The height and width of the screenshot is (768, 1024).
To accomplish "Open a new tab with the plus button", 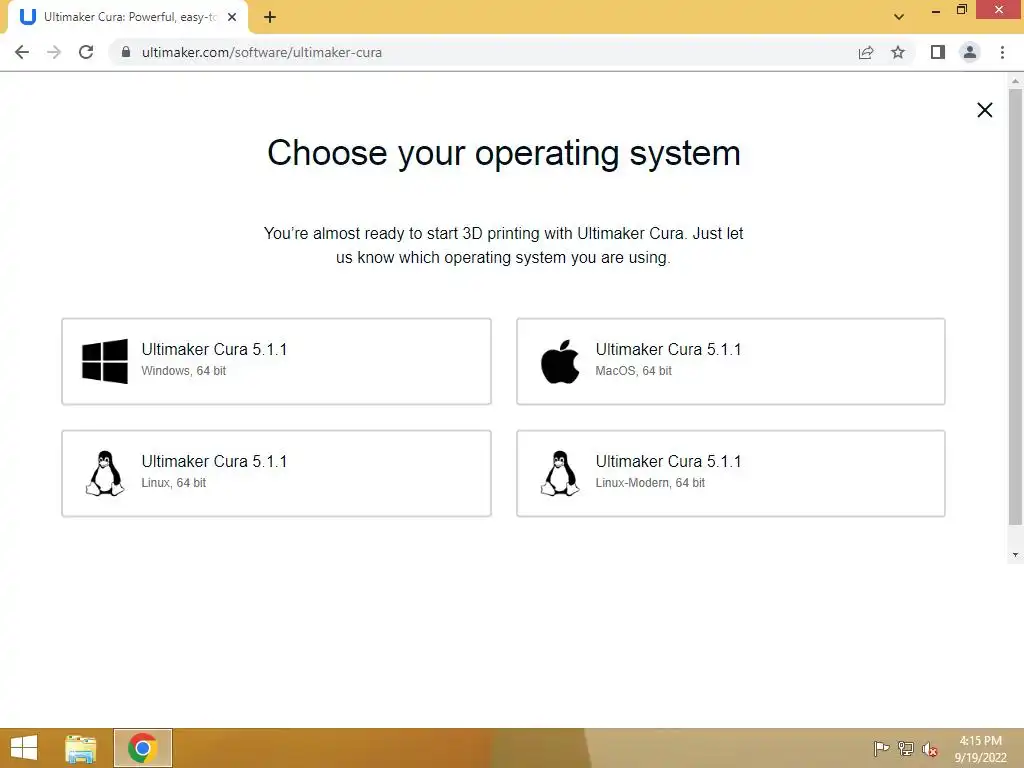I will [270, 18].
